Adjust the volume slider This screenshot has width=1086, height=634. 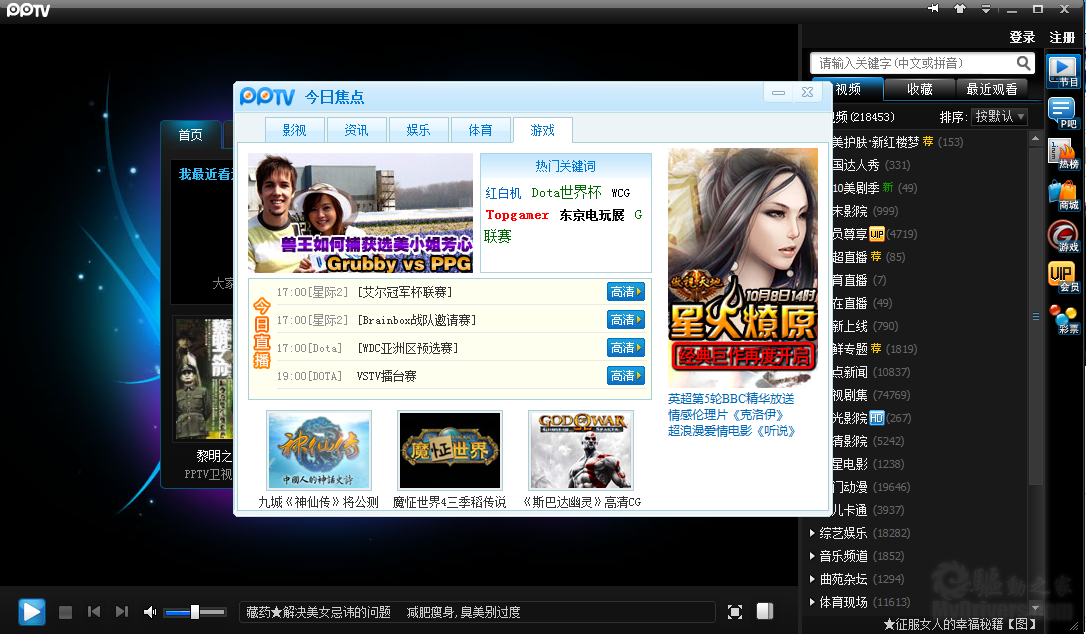(x=195, y=612)
